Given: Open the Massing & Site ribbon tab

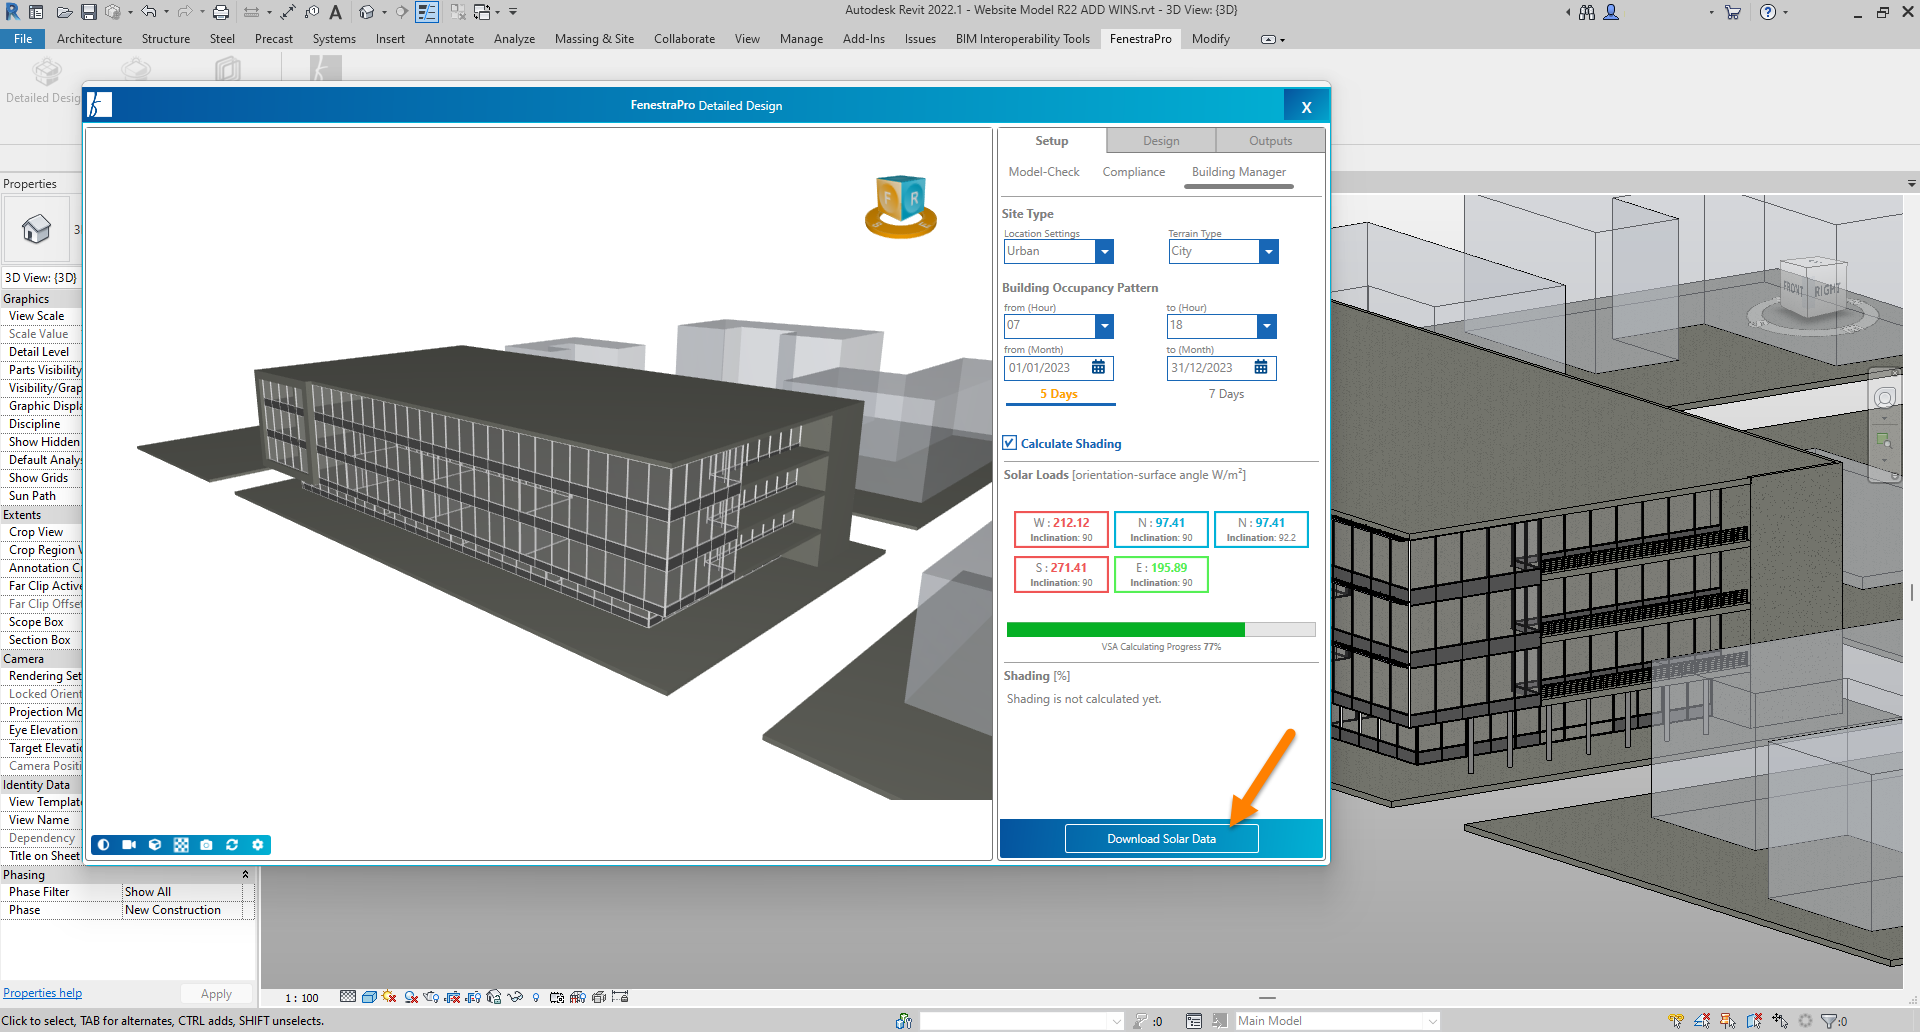Looking at the screenshot, I should tap(594, 39).
